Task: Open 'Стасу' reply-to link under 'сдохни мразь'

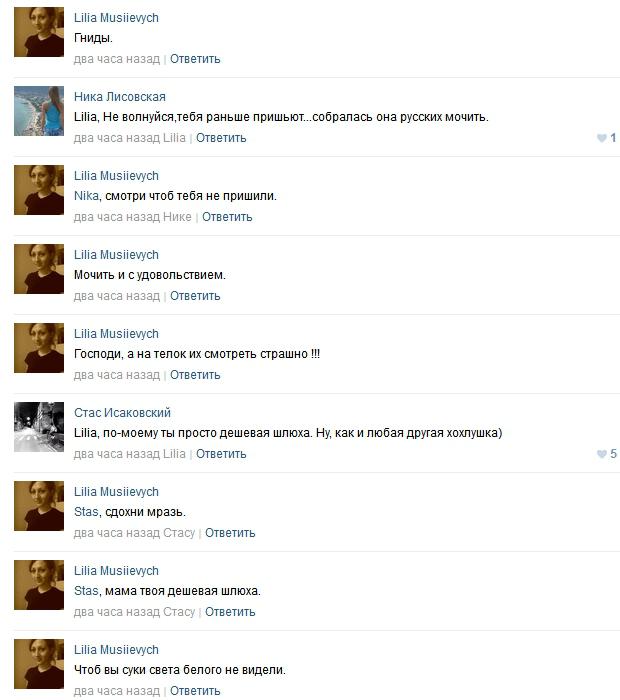Action: (x=179, y=533)
